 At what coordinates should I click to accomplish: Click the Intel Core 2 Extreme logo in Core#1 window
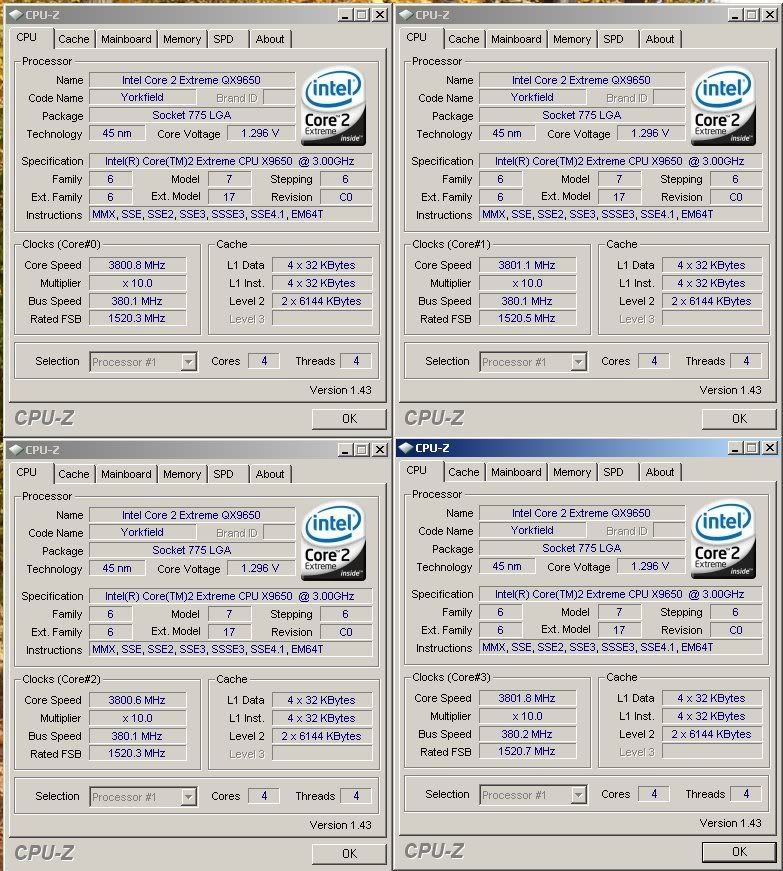723,106
